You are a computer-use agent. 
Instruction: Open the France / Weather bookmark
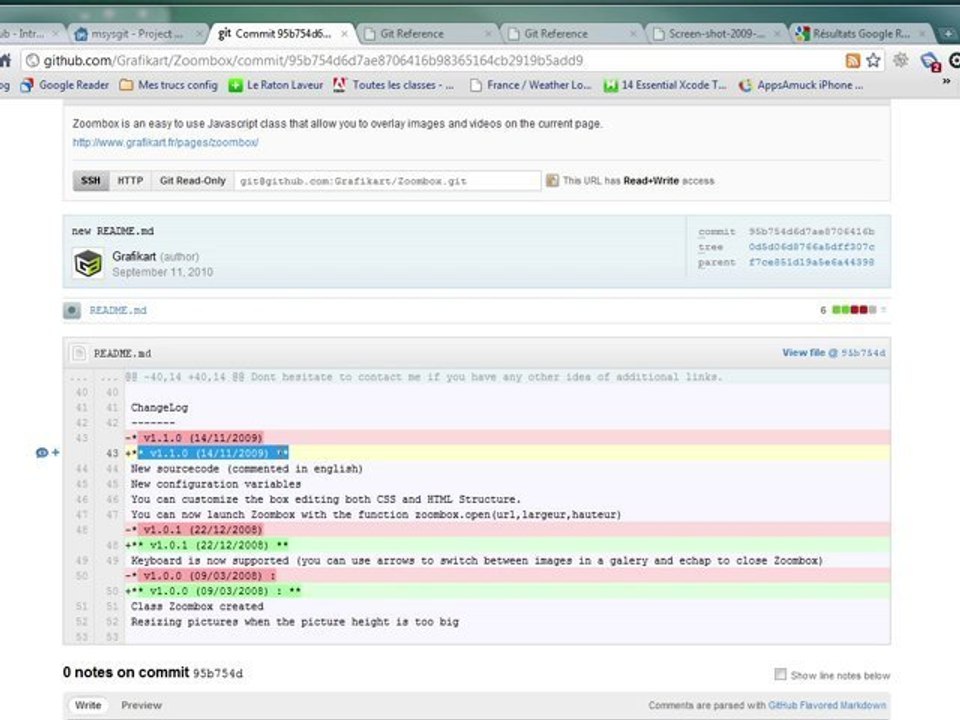(x=530, y=85)
